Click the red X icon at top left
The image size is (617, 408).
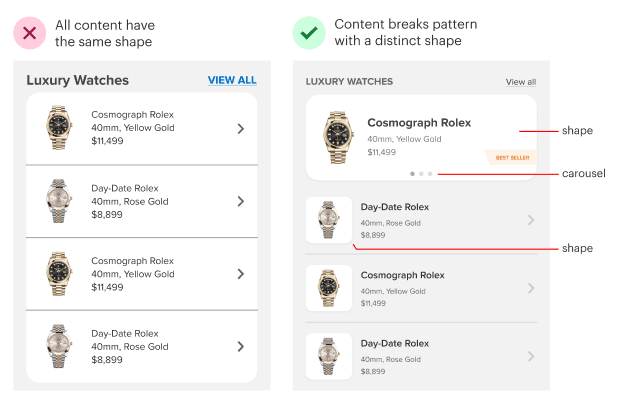pos(30,33)
